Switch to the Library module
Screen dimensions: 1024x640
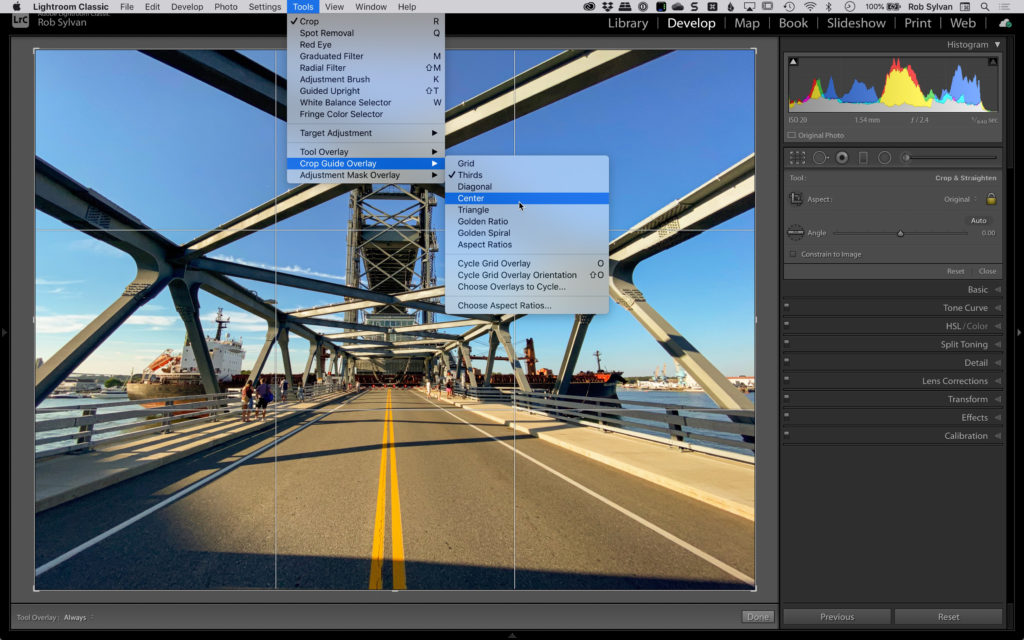coord(628,23)
